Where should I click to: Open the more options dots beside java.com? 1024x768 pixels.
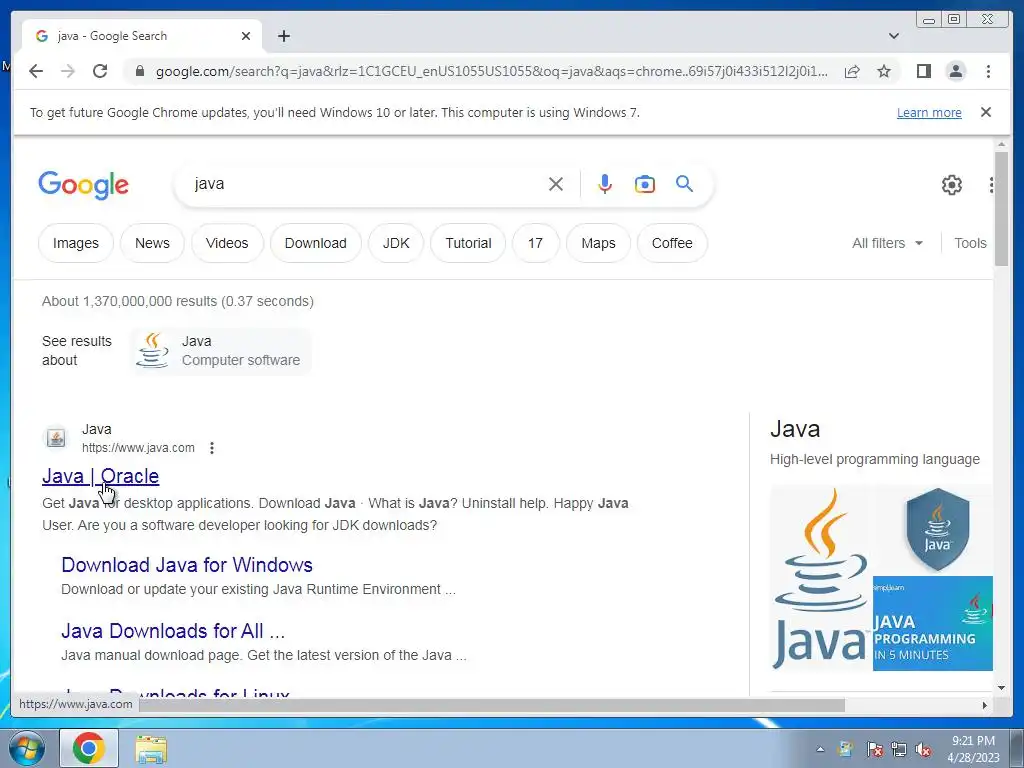coord(212,448)
